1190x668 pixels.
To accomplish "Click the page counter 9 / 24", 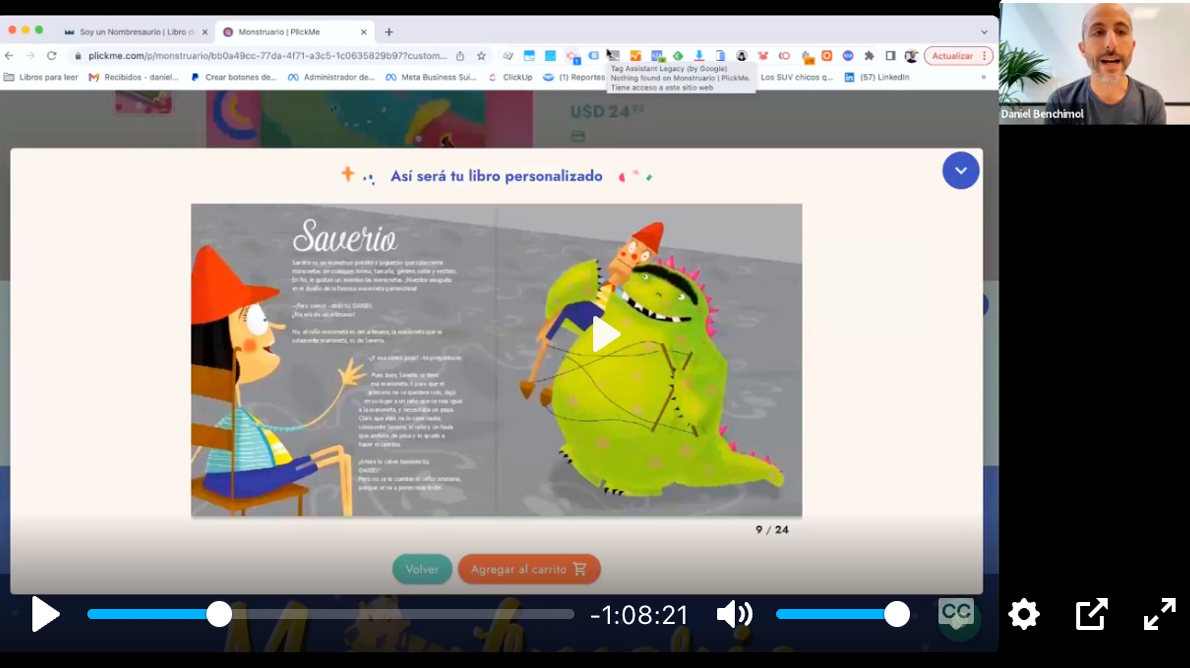I will (772, 530).
